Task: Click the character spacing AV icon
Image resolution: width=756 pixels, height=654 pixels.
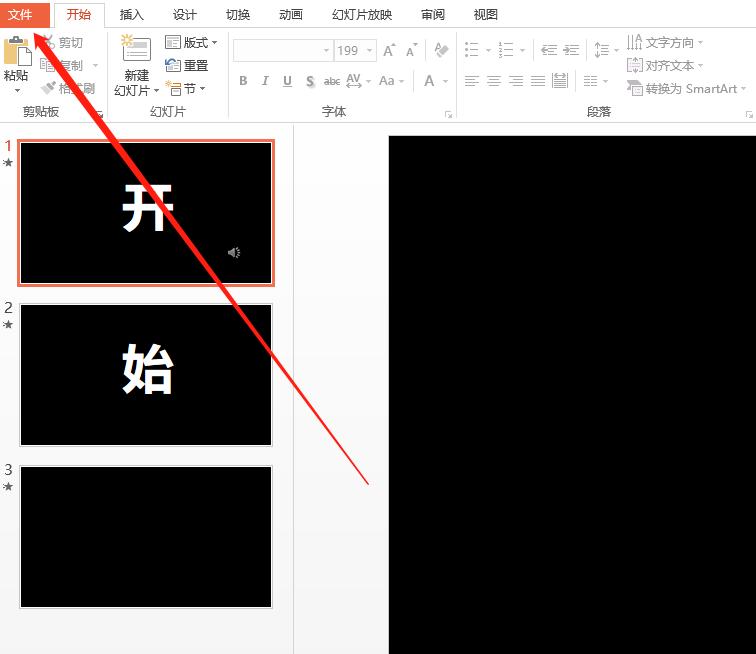Action: pyautogui.click(x=353, y=81)
